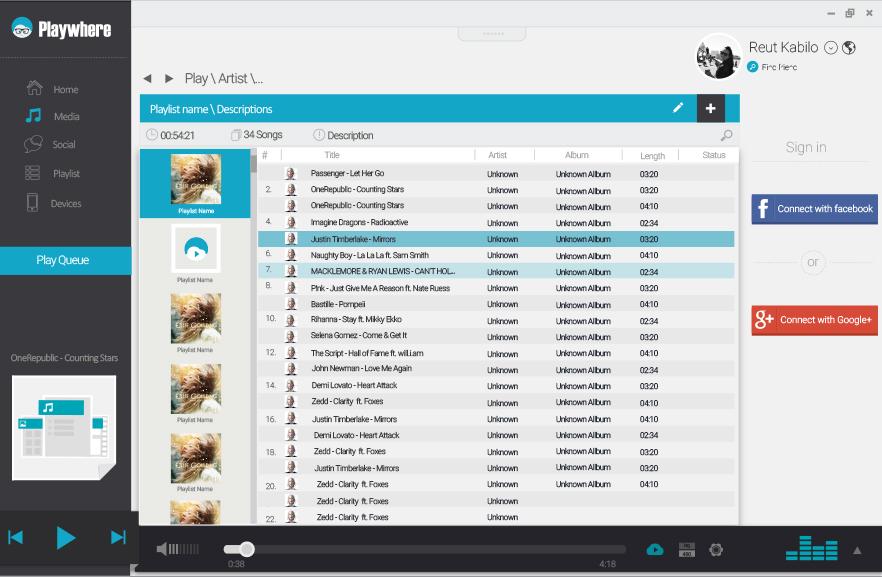Click the now playing artwork image
Screen dimensions: 882x577
tap(64, 427)
